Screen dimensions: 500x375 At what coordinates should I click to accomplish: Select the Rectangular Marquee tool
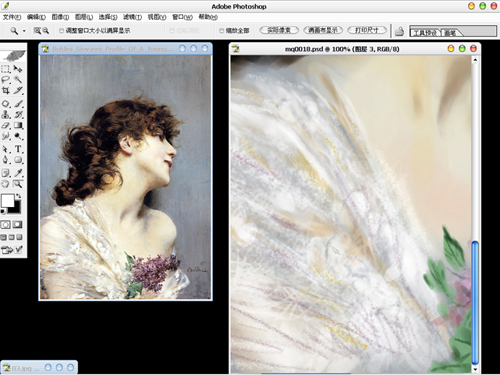click(6, 69)
